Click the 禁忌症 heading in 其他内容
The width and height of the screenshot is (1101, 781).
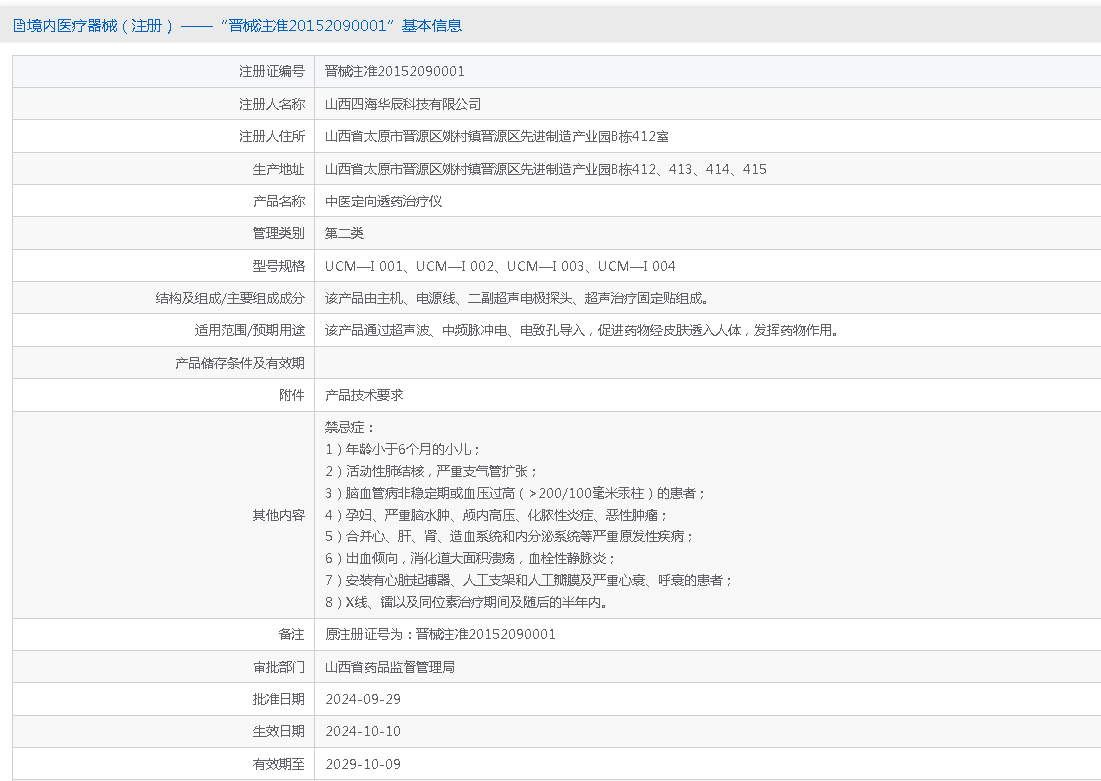pos(350,427)
